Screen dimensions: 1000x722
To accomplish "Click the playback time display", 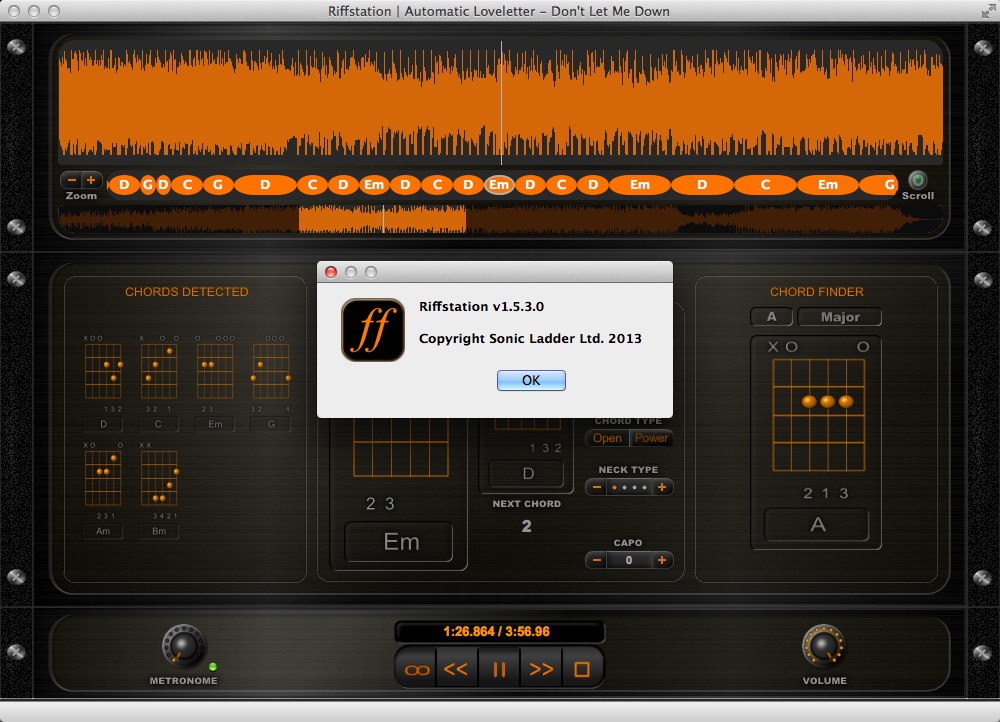I will pyautogui.click(x=499, y=631).
